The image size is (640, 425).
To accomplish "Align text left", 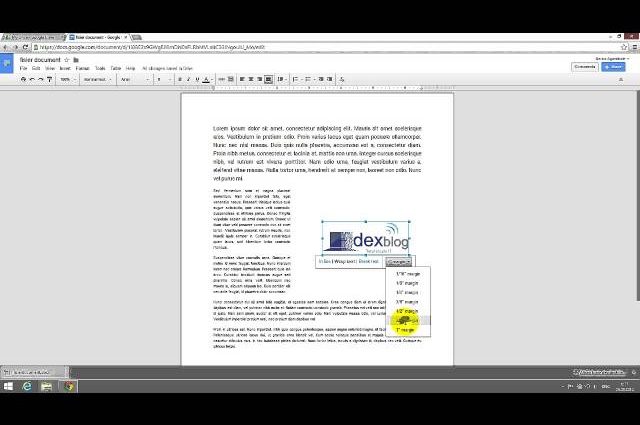I will (x=242, y=79).
